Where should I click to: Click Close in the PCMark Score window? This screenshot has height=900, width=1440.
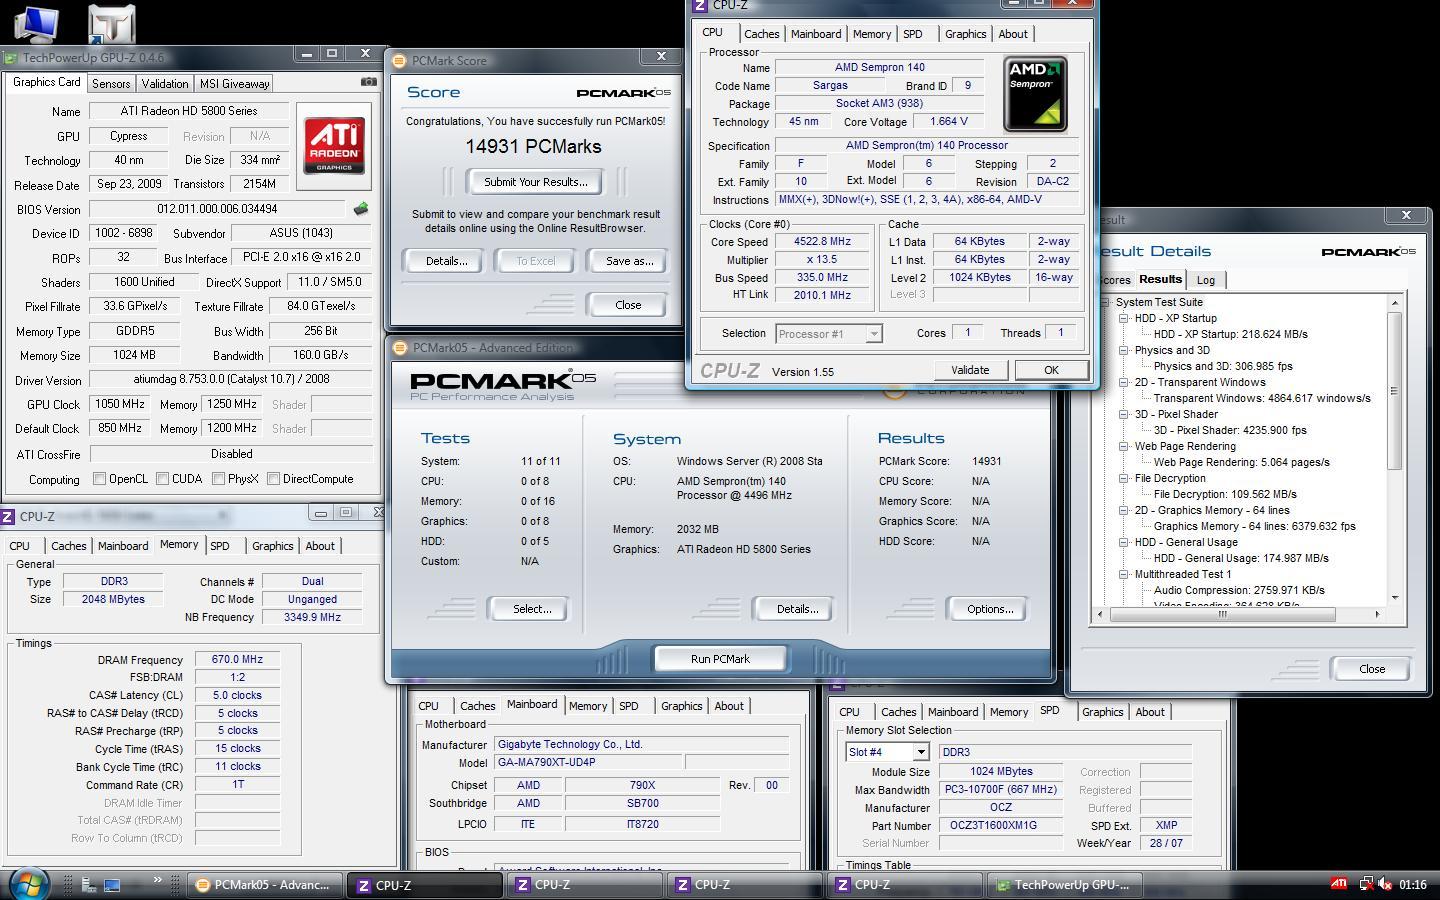click(628, 305)
